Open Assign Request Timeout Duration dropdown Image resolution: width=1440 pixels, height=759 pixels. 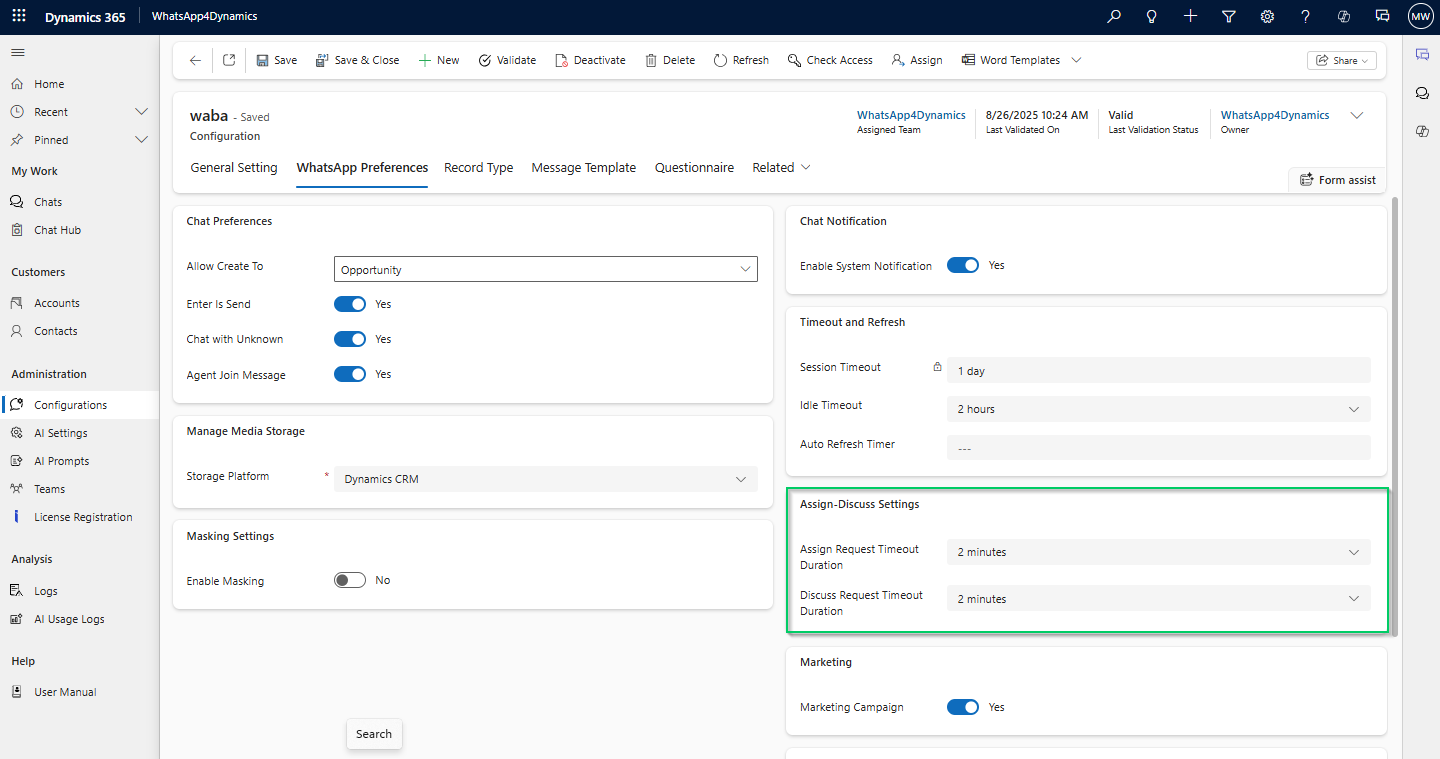pyautogui.click(x=1158, y=552)
